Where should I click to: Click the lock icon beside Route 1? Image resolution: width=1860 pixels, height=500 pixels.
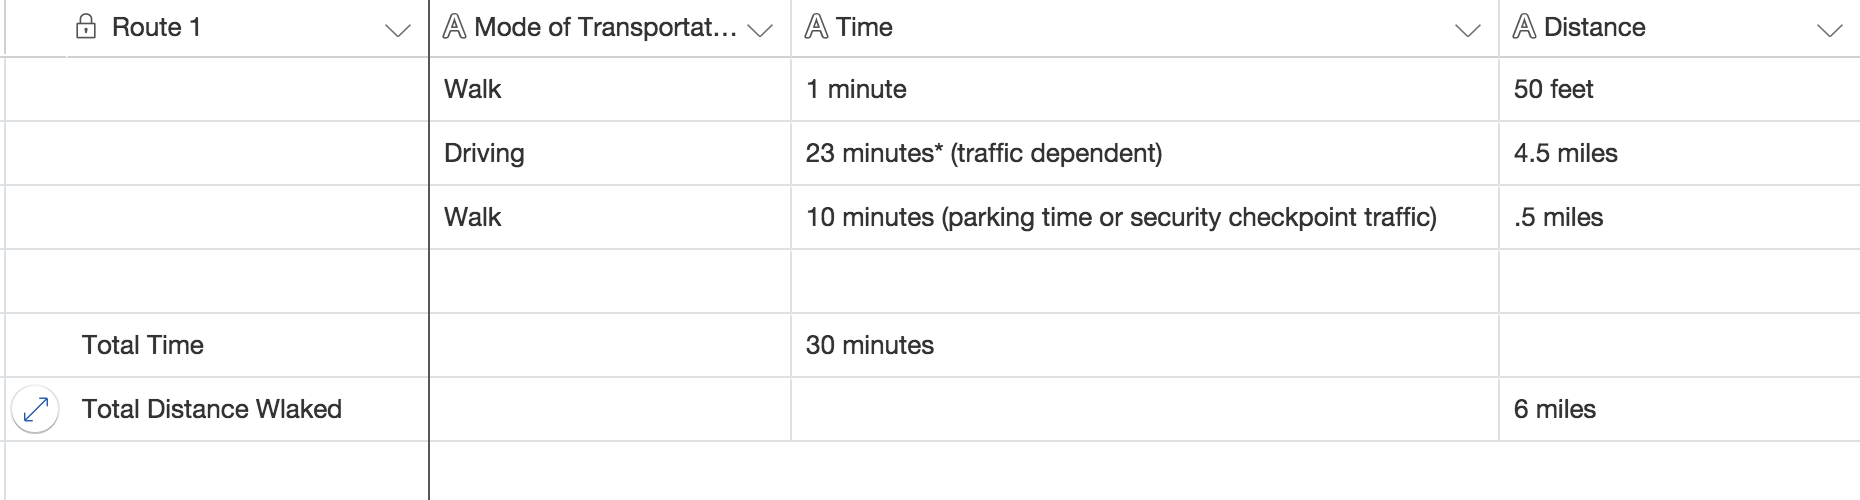click(x=86, y=27)
